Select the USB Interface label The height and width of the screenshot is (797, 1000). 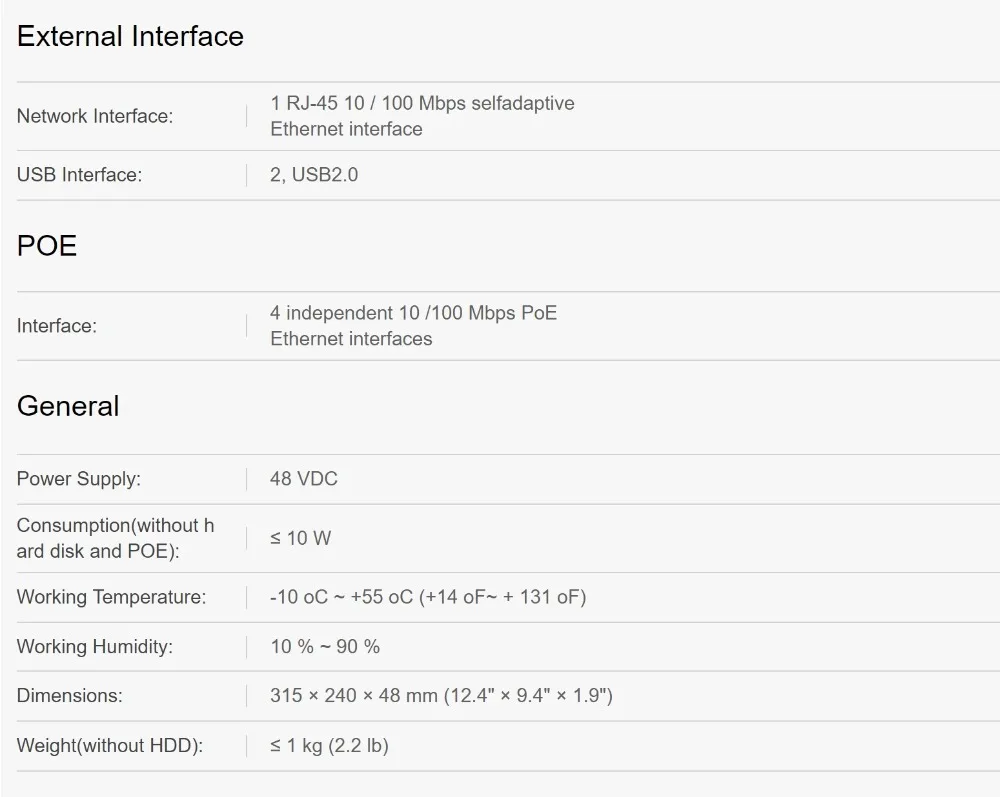[x=79, y=175]
